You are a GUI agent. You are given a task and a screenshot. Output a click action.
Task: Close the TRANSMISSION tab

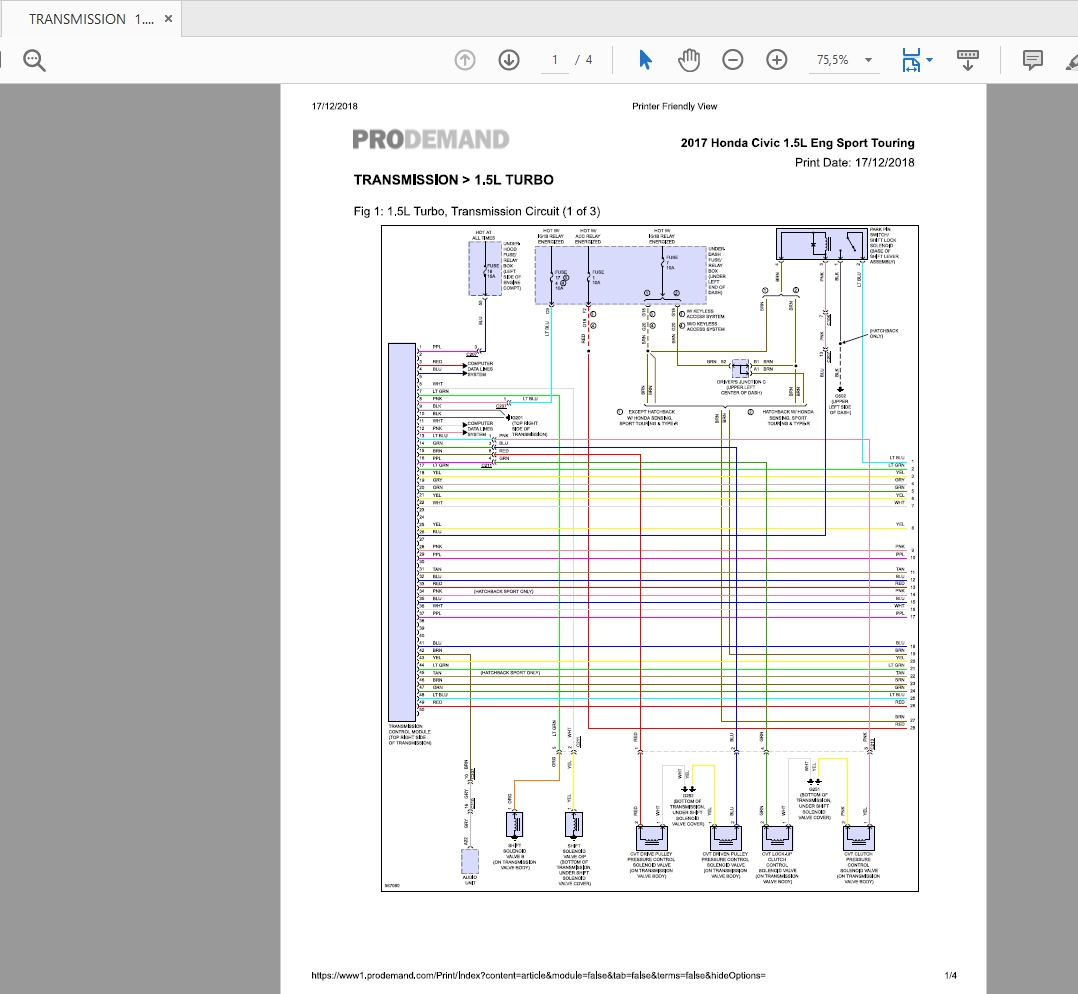(168, 19)
